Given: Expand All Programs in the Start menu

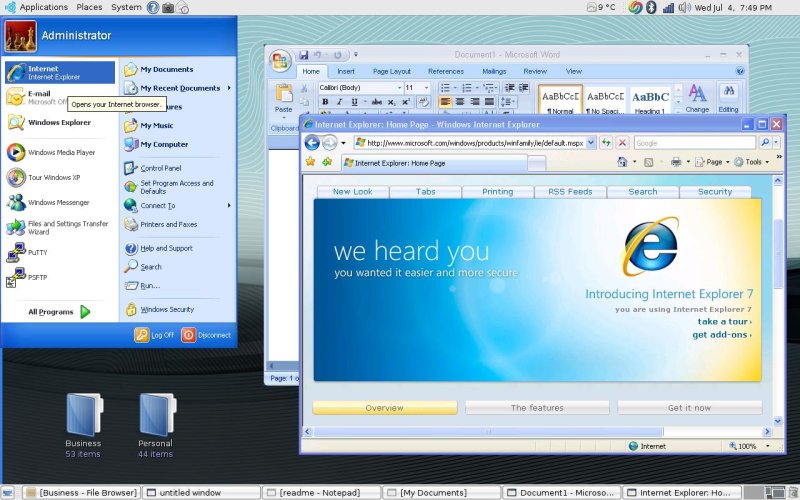Looking at the screenshot, I should (x=59, y=312).
